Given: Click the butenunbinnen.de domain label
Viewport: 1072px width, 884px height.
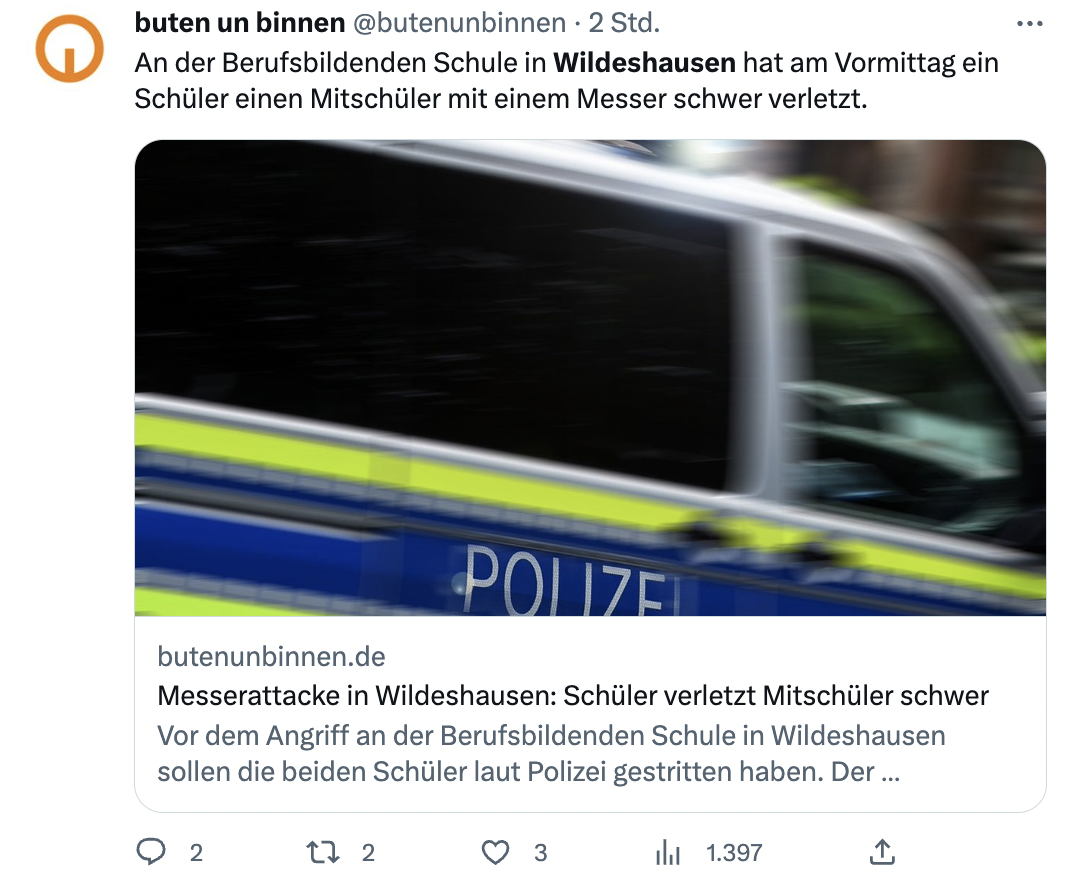Looking at the screenshot, I should (x=271, y=656).
